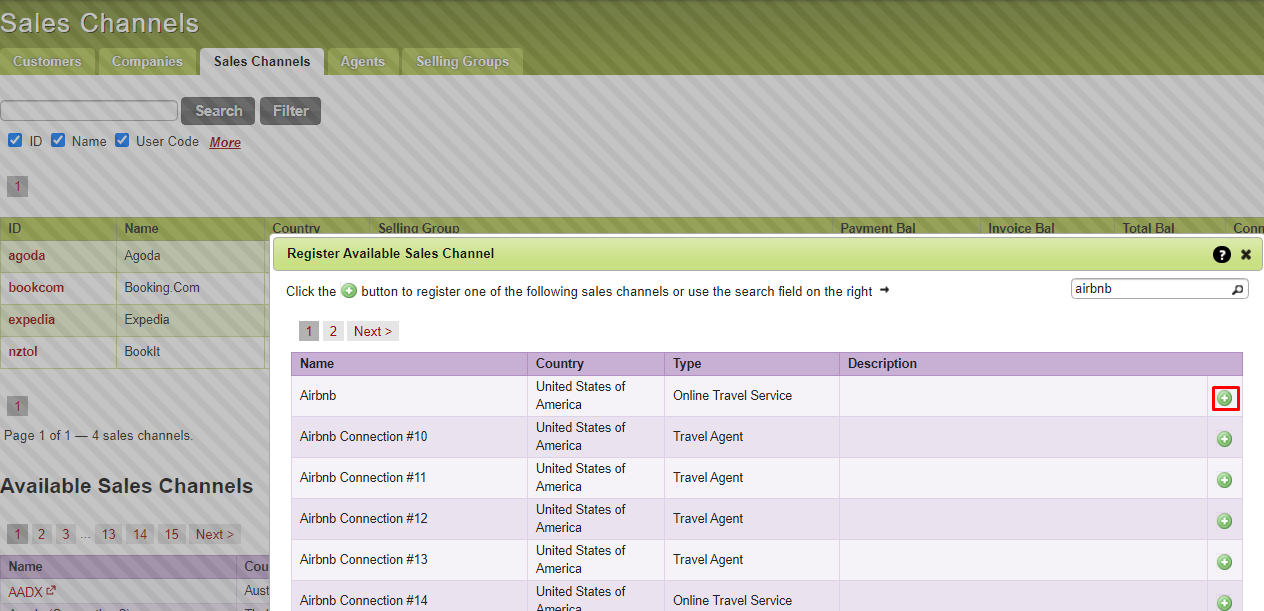Click Online Travel Service in the Airbnb row
Screen dimensions: 1264x611
[x=732, y=395]
